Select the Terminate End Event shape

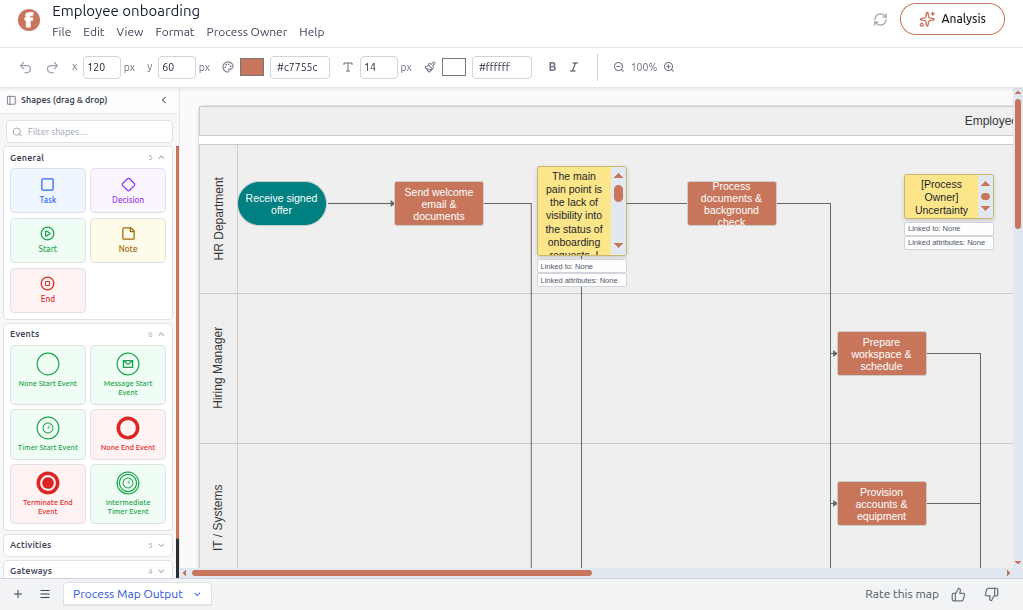[x=48, y=494]
